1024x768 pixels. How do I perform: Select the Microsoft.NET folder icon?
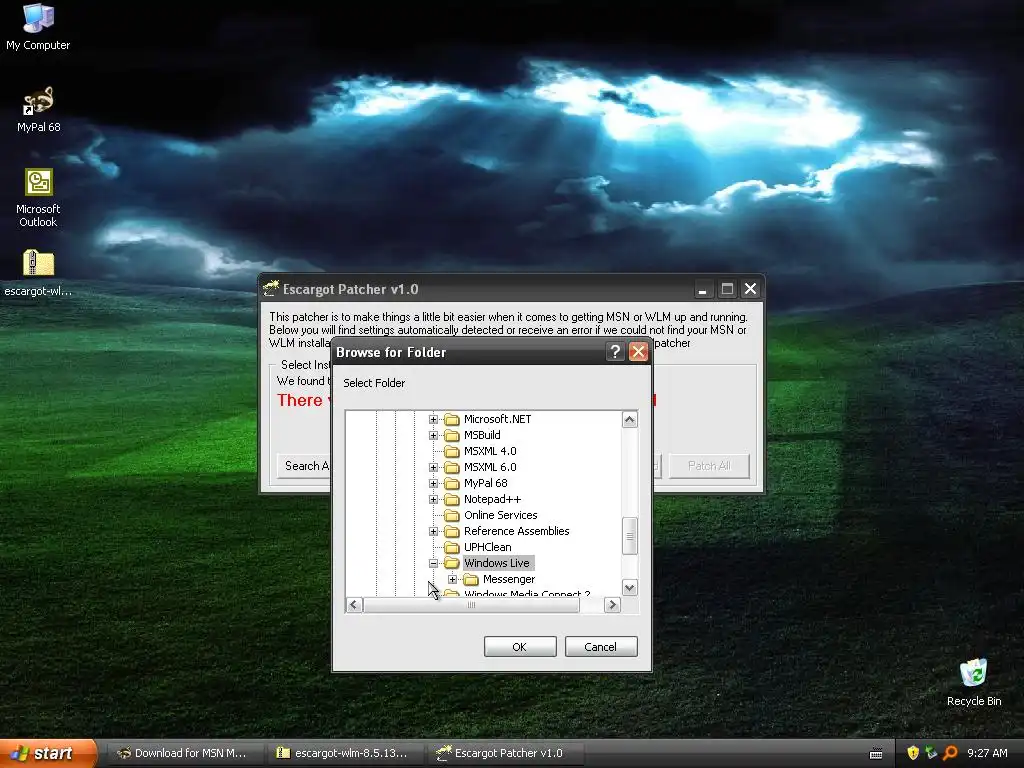pyautogui.click(x=452, y=419)
